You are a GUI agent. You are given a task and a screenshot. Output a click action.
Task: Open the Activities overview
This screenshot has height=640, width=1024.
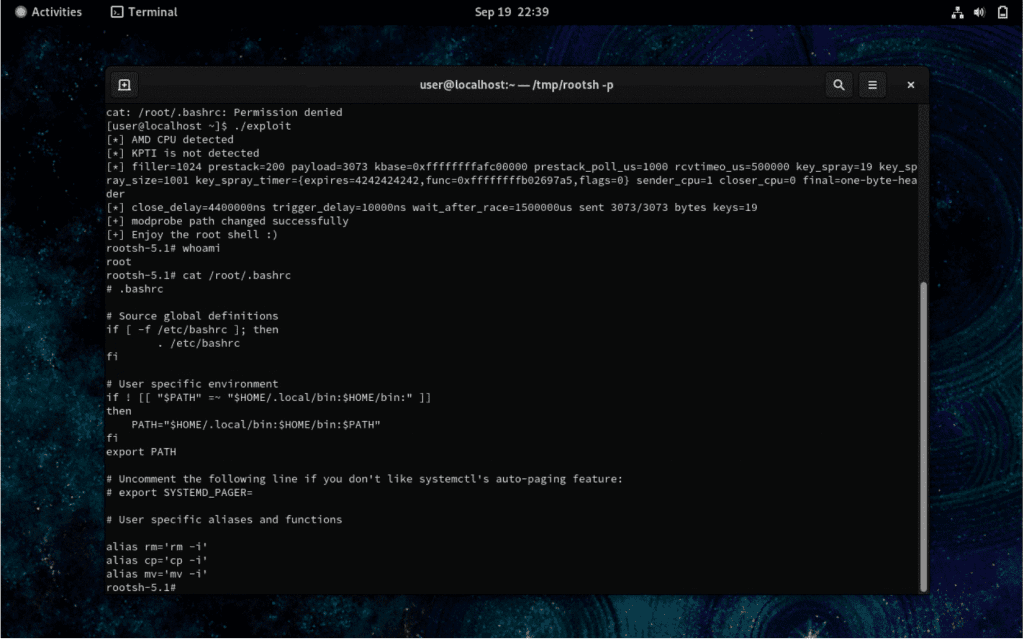coord(48,12)
